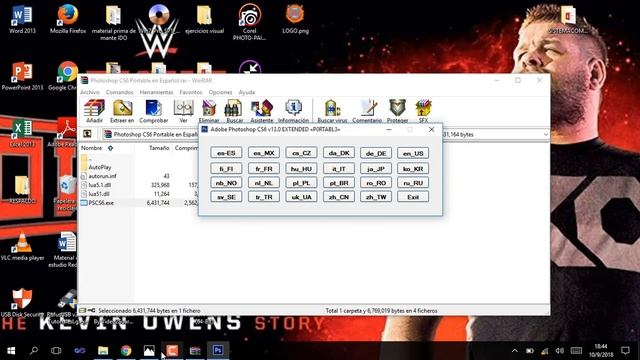Viewport: 640px width, 360px height.
Task: Click the Eliminar toolbar icon
Action: click(x=209, y=111)
